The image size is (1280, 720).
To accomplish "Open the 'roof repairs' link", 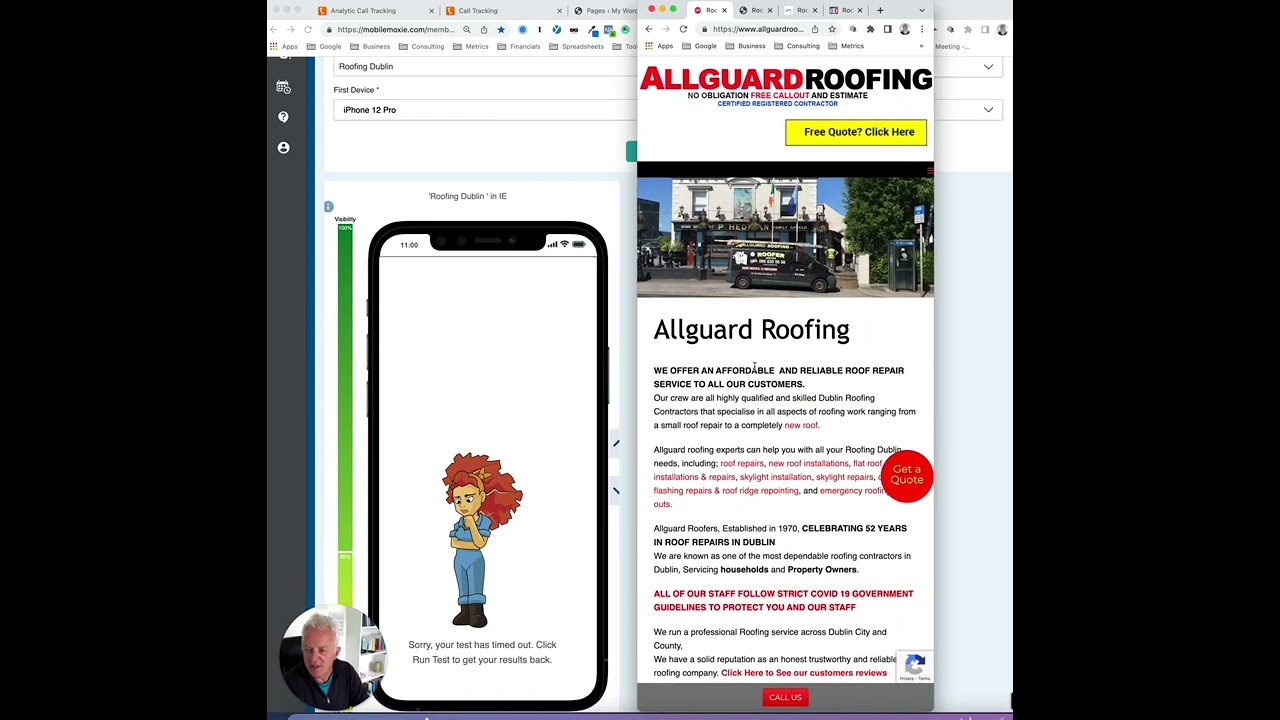I will pyautogui.click(x=742, y=463).
